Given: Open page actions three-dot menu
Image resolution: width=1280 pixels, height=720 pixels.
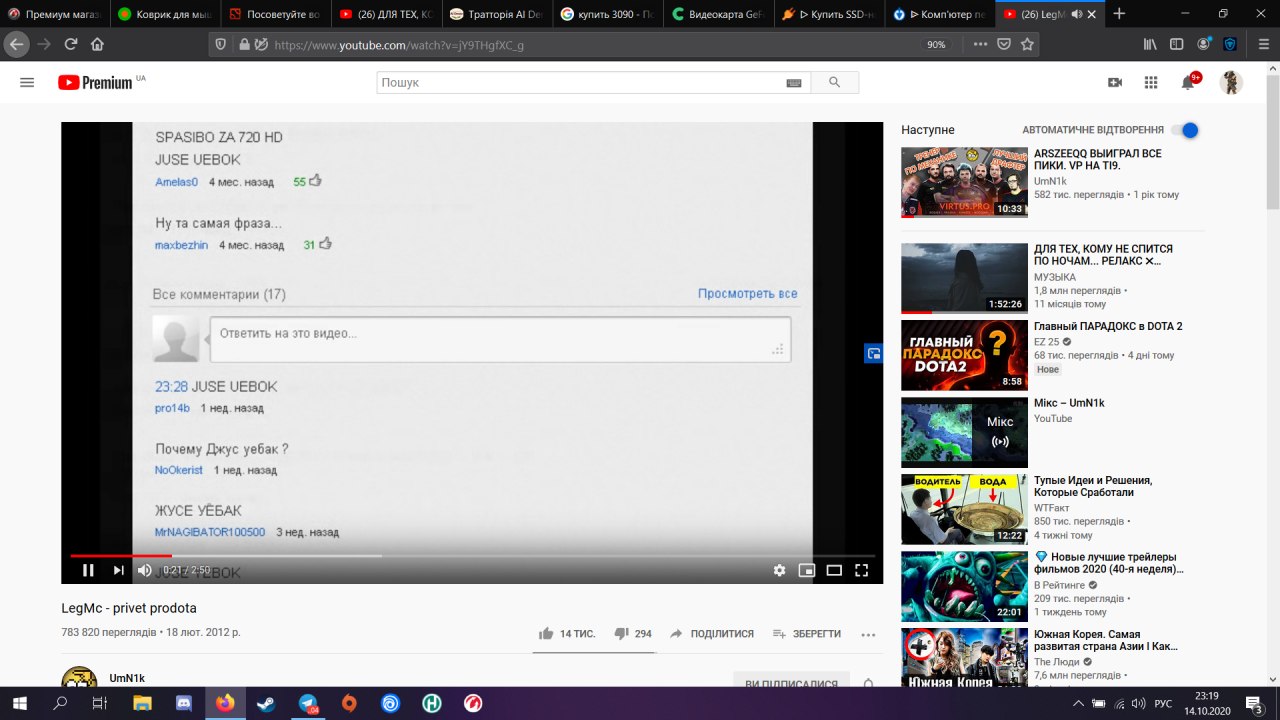Looking at the screenshot, I should [x=981, y=44].
